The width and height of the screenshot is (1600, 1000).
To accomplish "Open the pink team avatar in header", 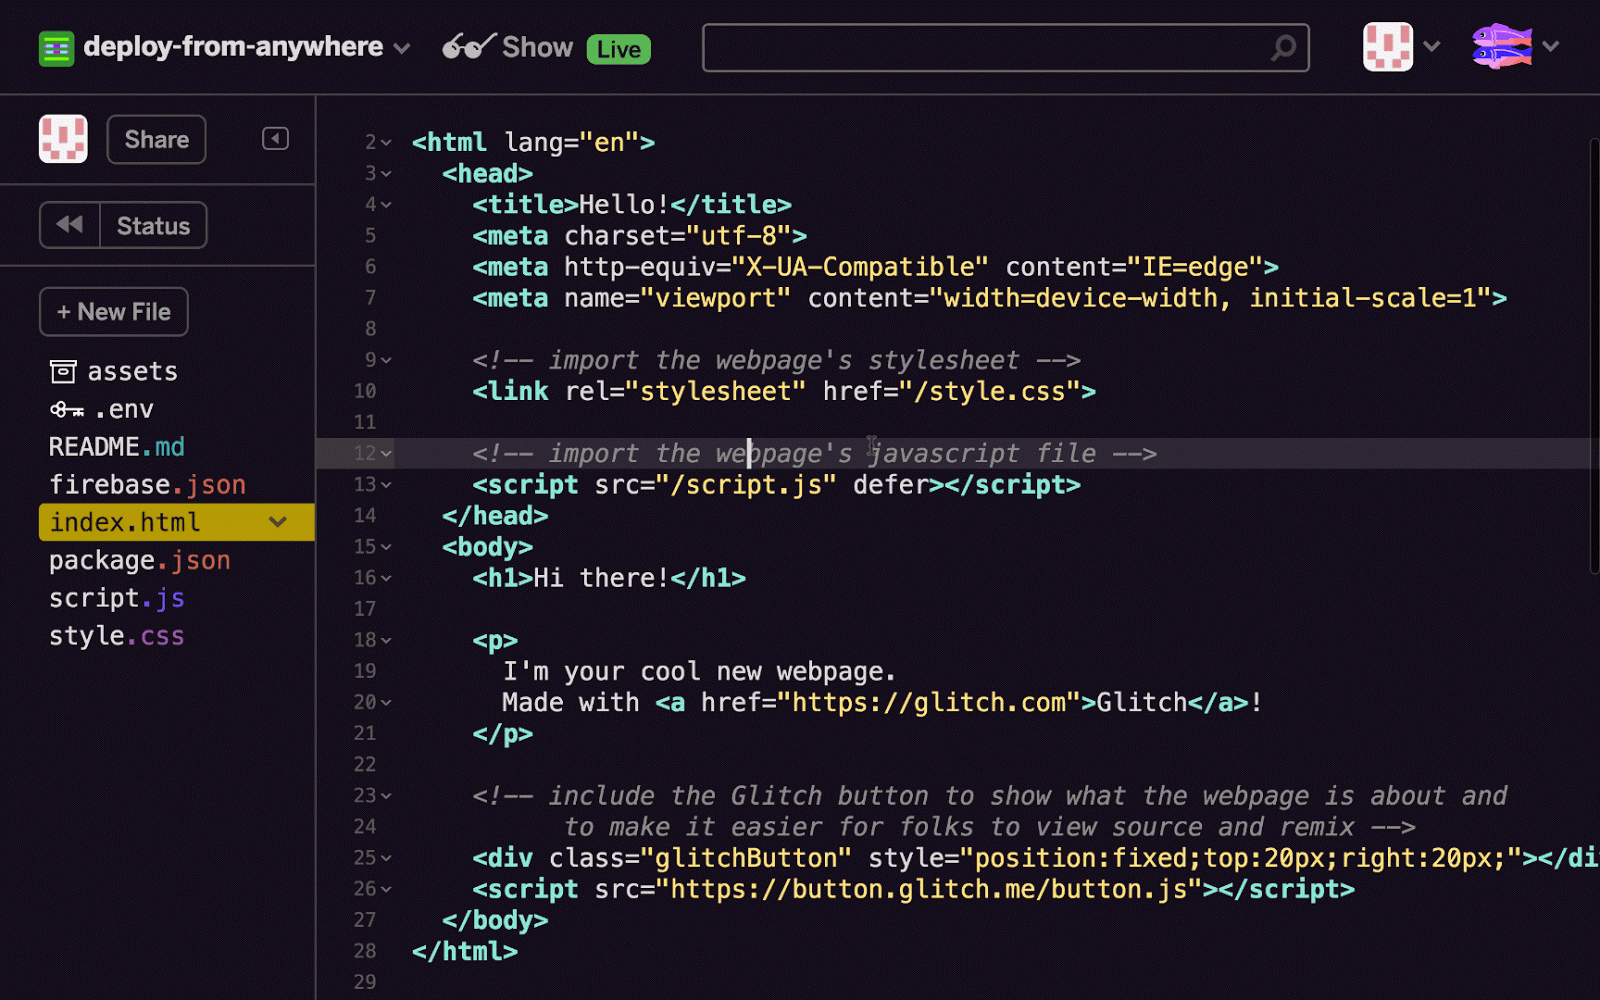I will click(1387, 47).
